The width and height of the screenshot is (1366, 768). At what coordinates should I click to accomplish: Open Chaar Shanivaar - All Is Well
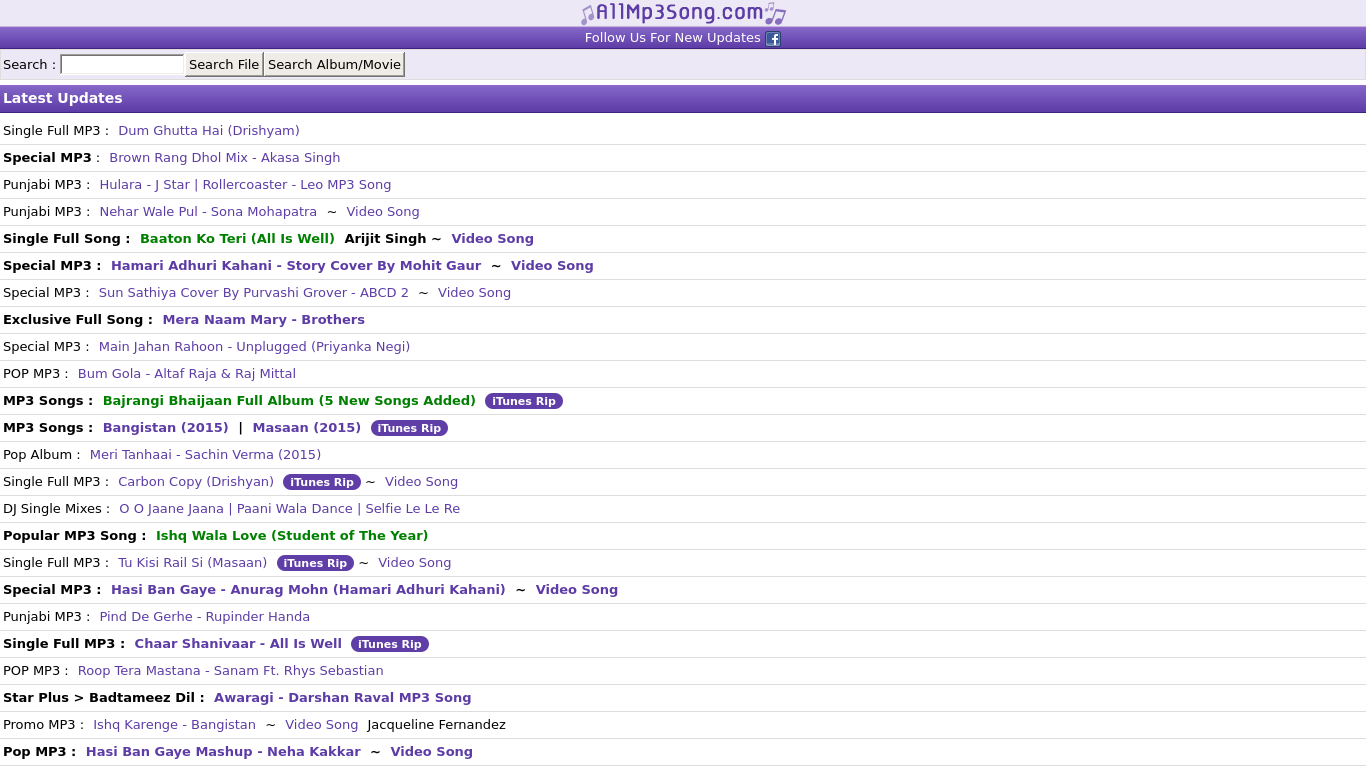[238, 644]
